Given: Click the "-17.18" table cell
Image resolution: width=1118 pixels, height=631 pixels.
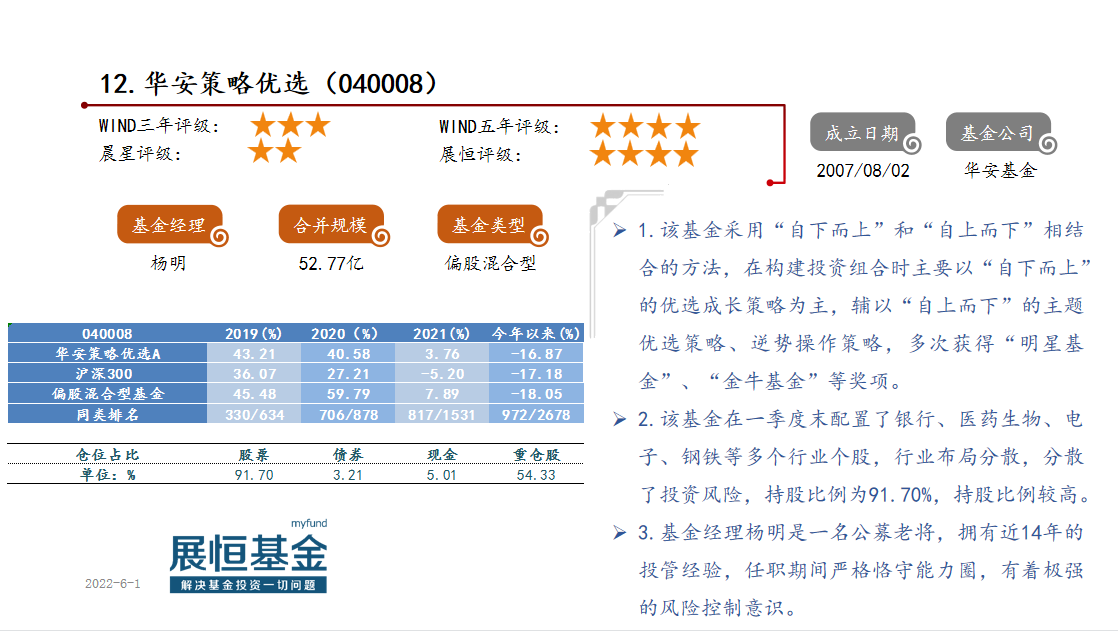Looking at the screenshot, I should click(x=536, y=374).
